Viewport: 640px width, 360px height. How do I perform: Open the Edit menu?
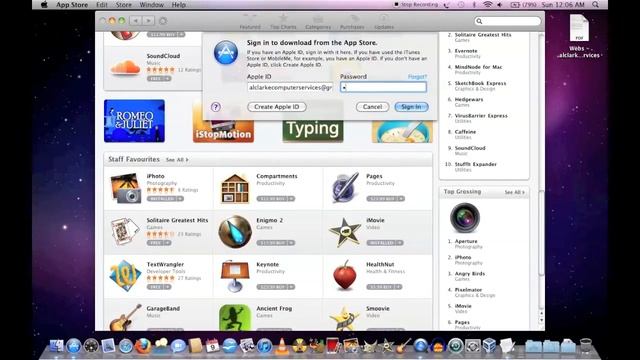click(x=102, y=5)
